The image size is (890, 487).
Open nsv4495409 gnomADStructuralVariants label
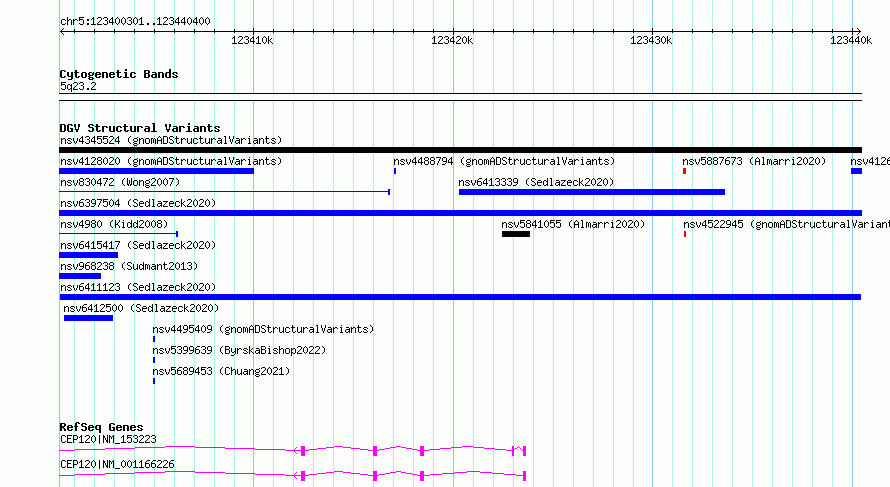pyautogui.click(x=263, y=329)
